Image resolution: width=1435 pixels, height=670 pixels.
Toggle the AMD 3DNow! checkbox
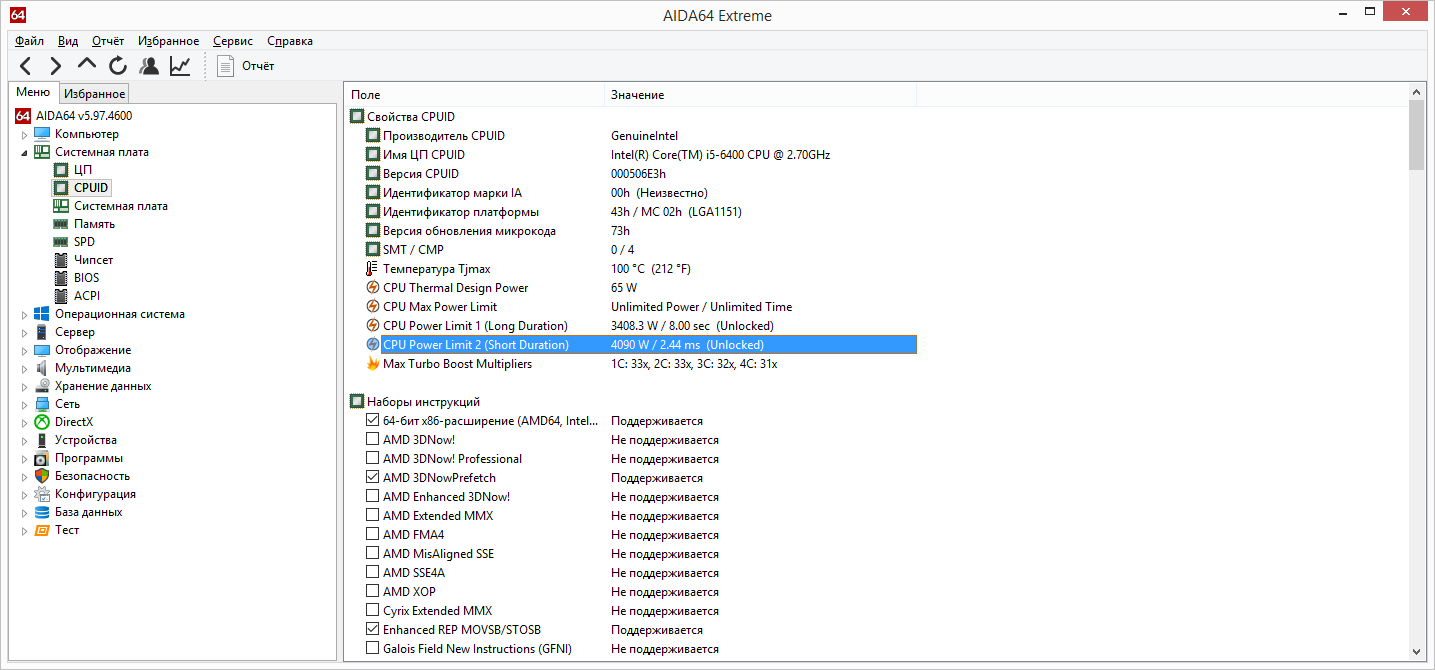tap(373, 440)
